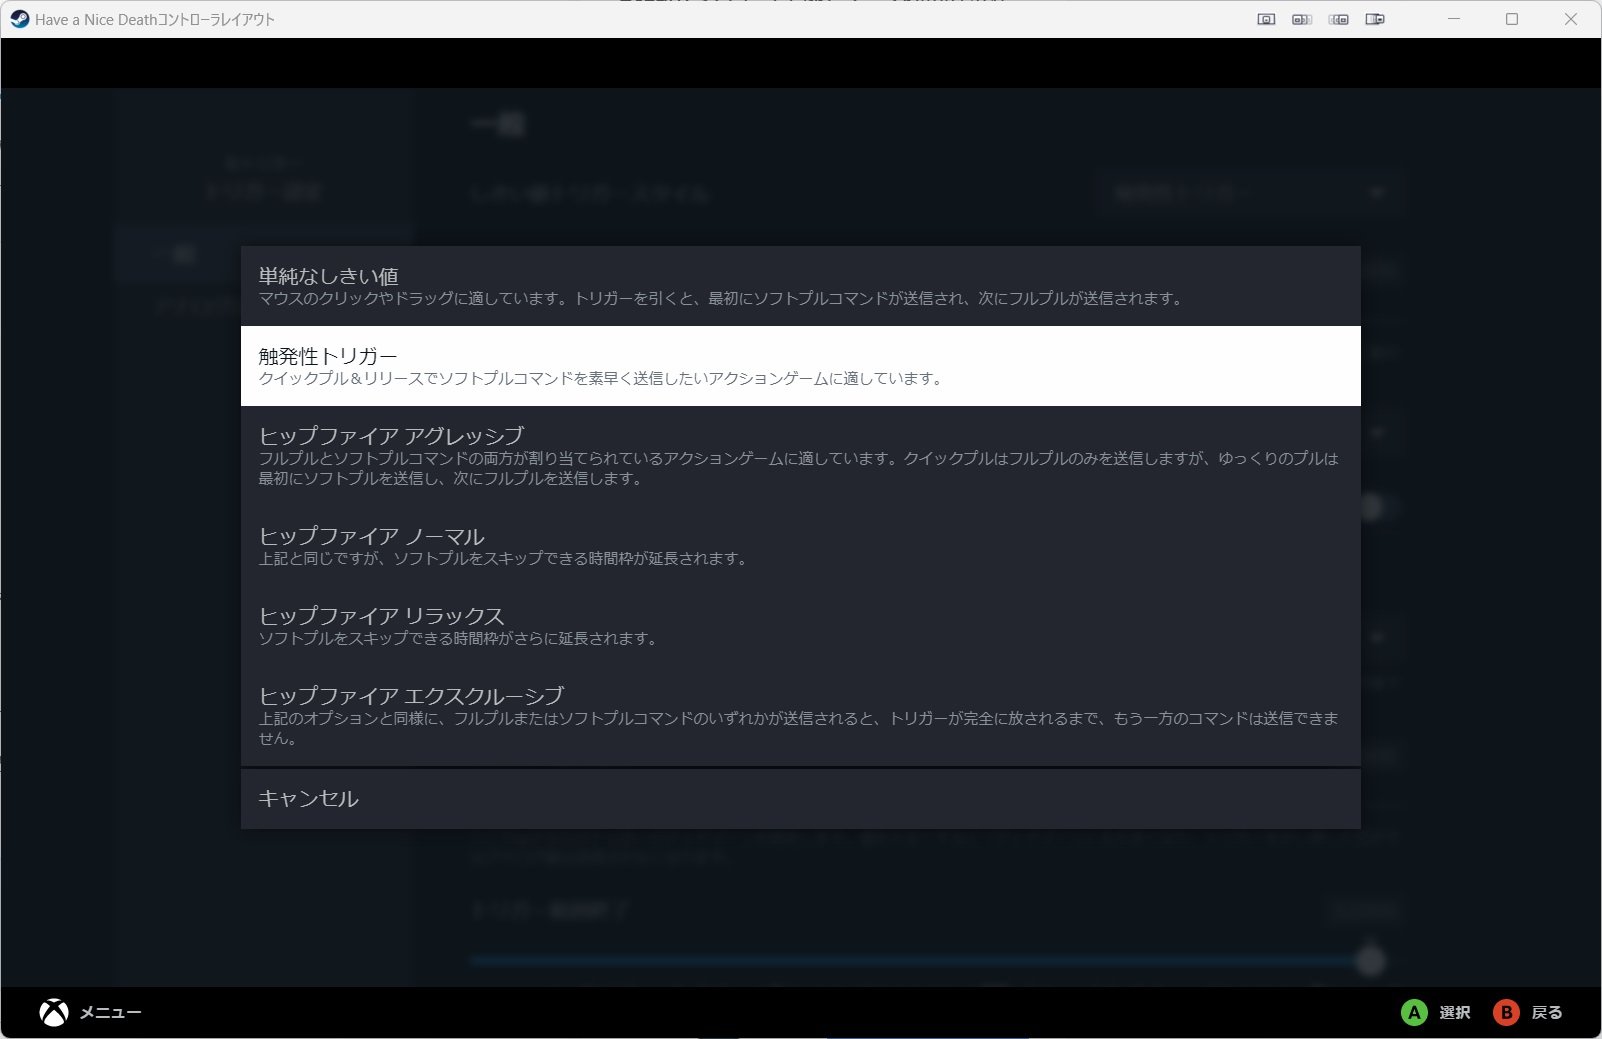This screenshot has width=1602, height=1039.
Task: Click the Steam logo in title bar
Action: coord(19,19)
